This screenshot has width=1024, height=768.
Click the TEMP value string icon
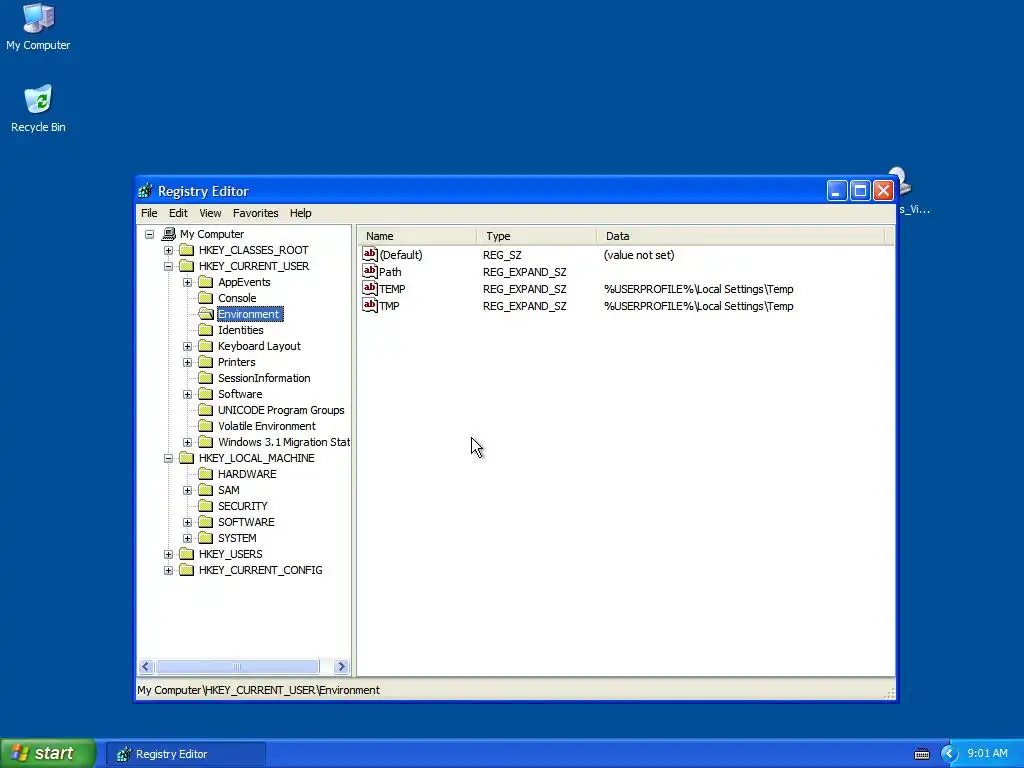click(370, 288)
